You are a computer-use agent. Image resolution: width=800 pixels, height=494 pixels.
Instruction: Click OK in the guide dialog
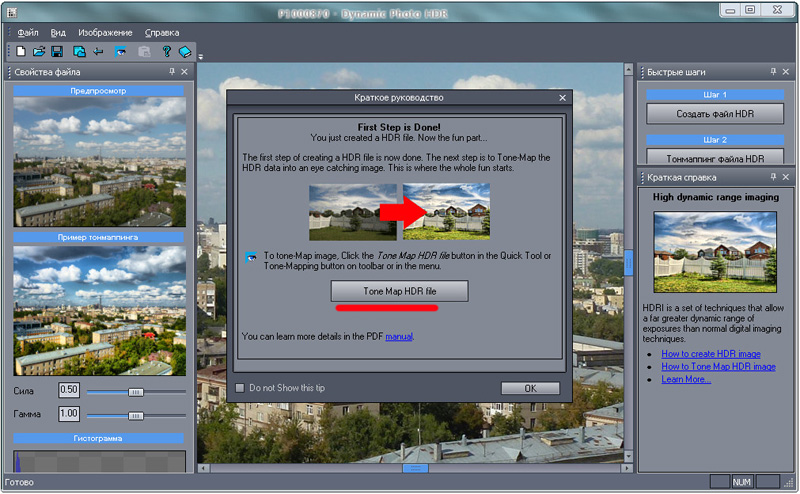(x=530, y=388)
